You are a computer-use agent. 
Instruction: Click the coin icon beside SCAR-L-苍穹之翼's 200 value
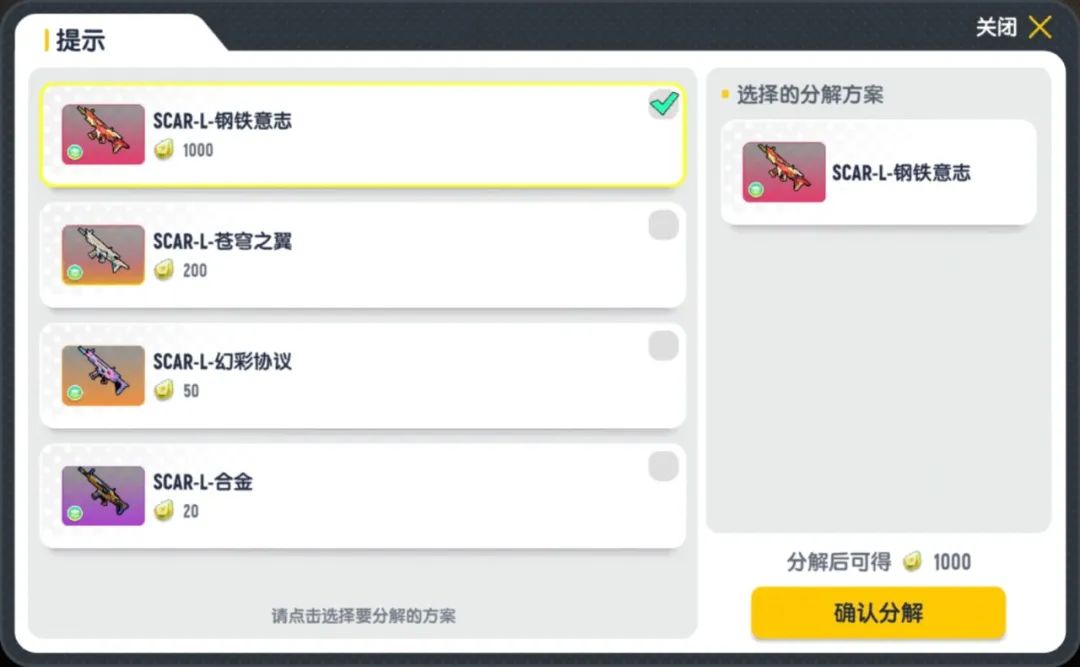point(165,271)
